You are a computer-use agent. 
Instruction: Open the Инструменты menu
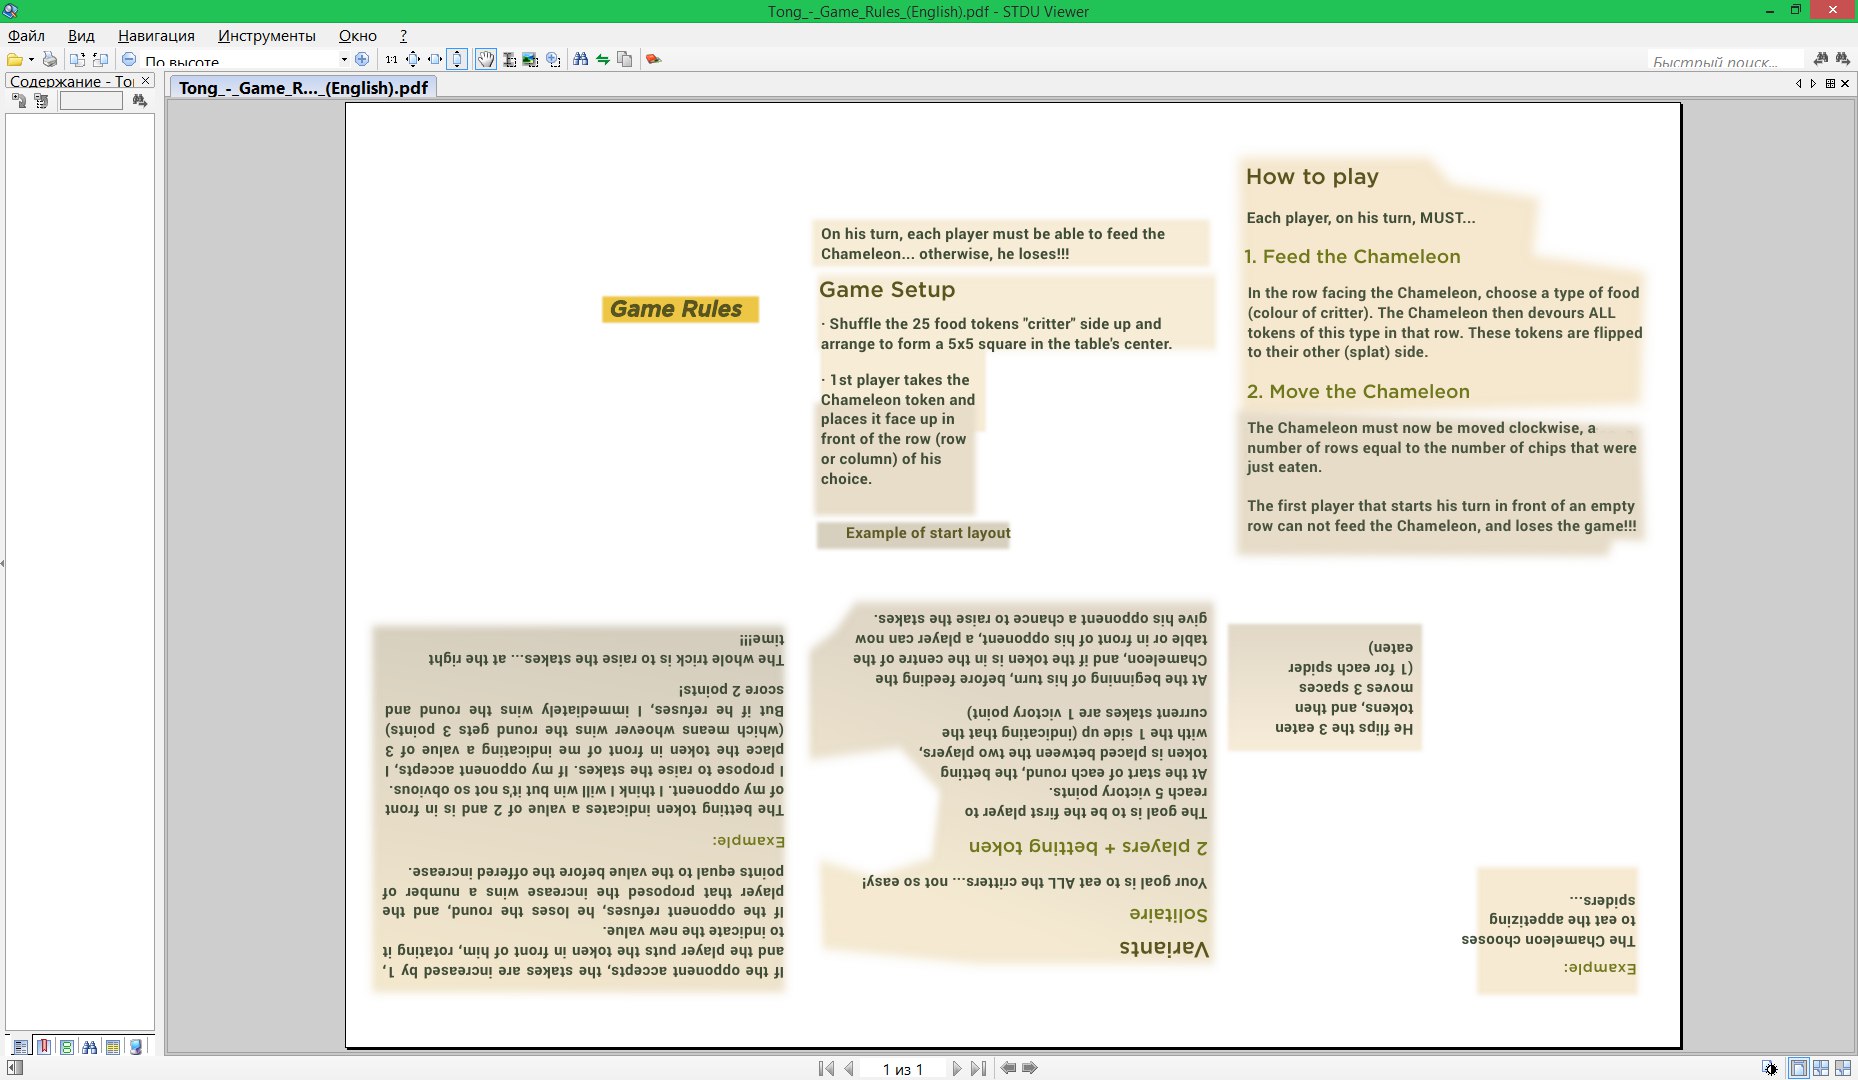[x=267, y=36]
